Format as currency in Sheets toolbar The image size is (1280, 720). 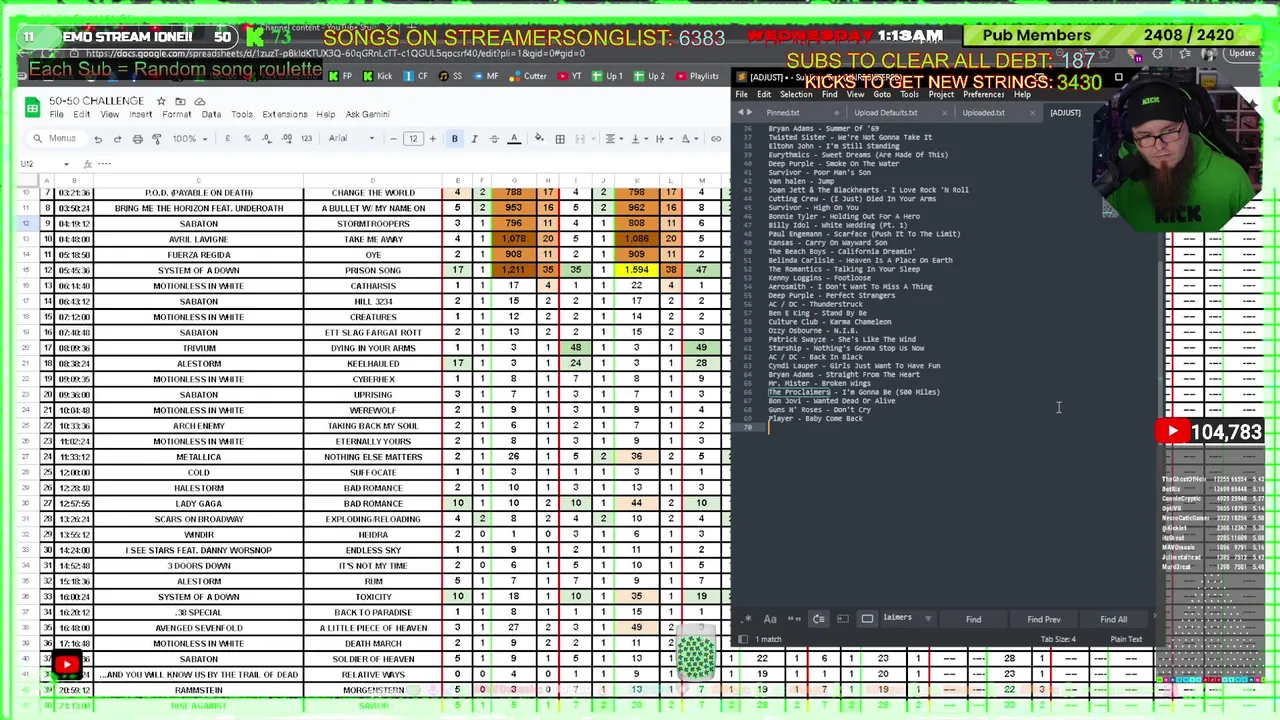(x=228, y=139)
